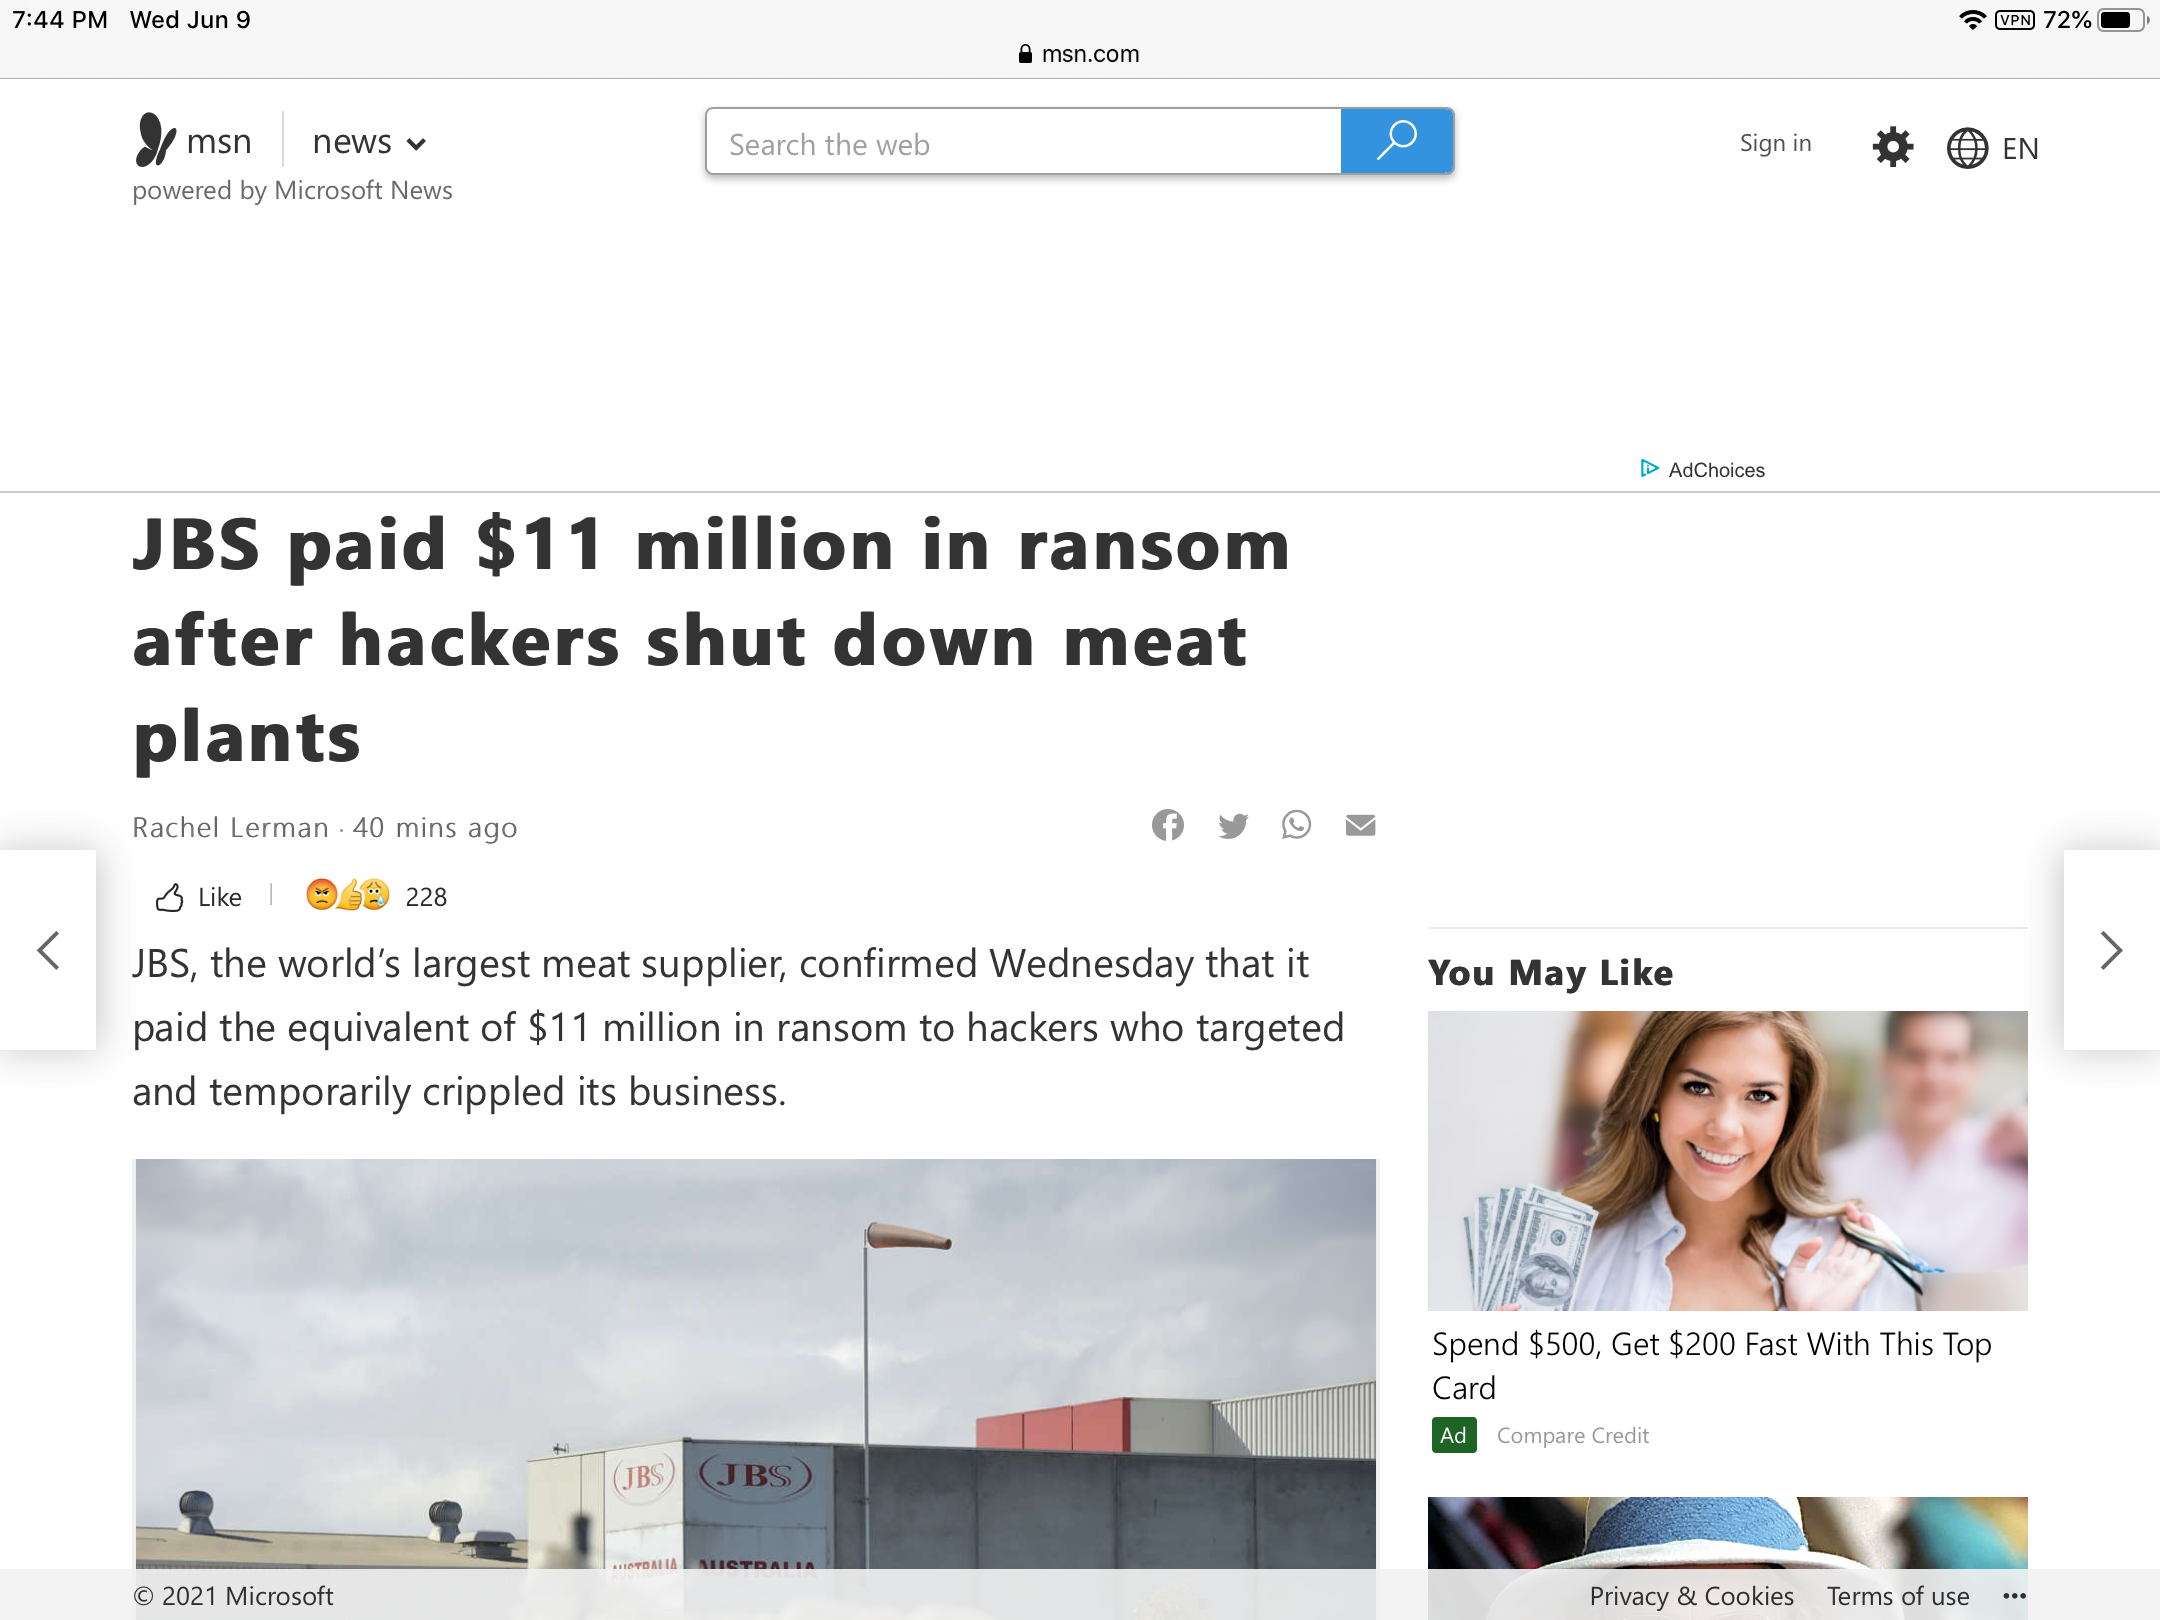
Task: Go to previous article arrow
Action: coord(48,950)
